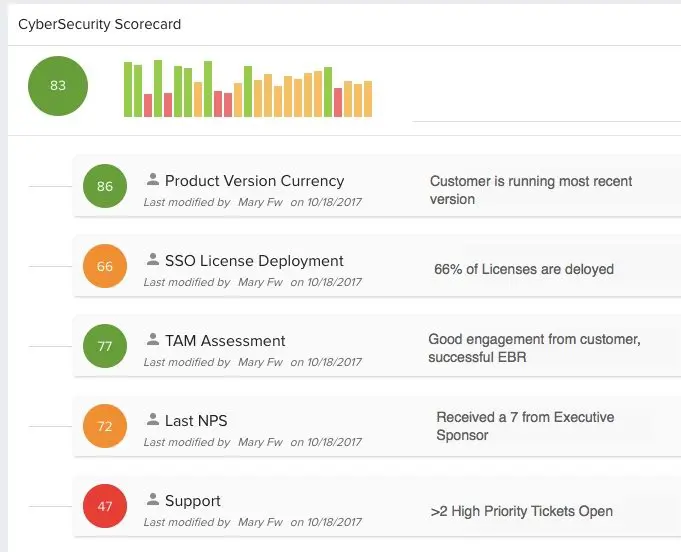The height and width of the screenshot is (552, 681).
Task: Select the Last NPS title
Action: tap(196, 421)
